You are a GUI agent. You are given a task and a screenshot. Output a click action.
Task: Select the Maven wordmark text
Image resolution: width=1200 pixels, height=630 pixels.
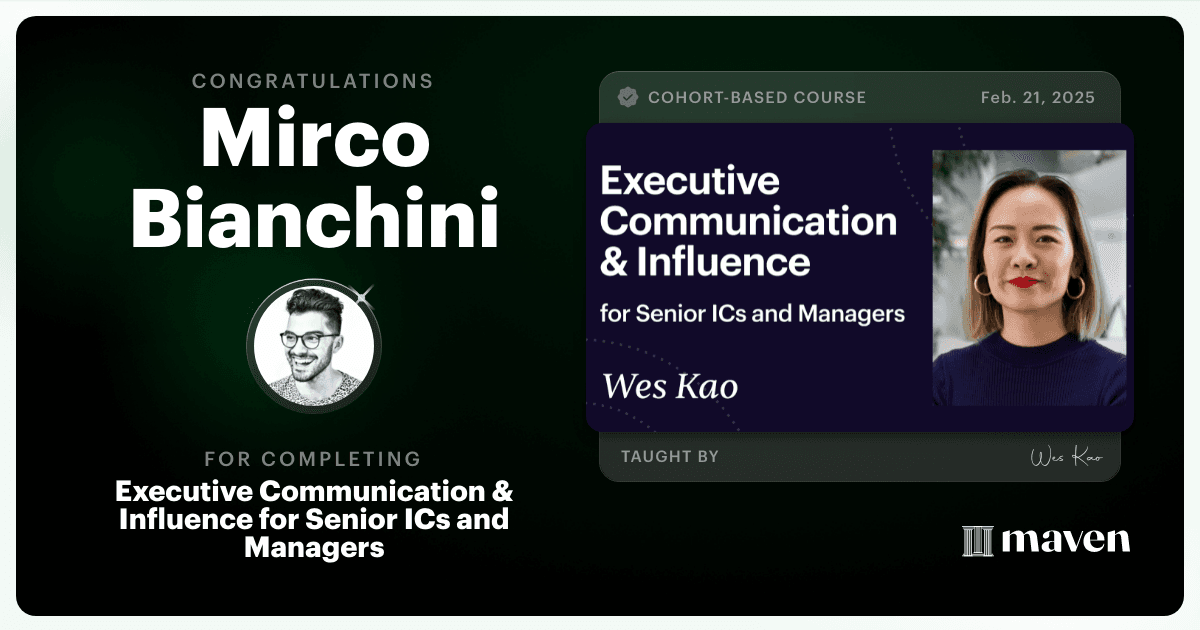click(1065, 541)
